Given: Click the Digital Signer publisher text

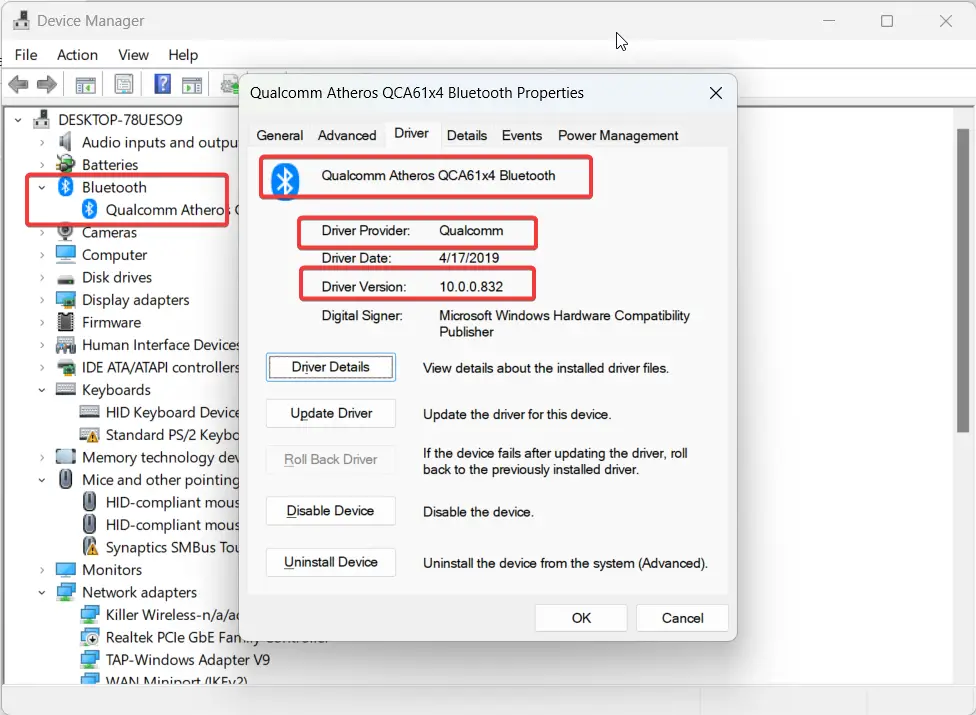Looking at the screenshot, I should pos(564,324).
